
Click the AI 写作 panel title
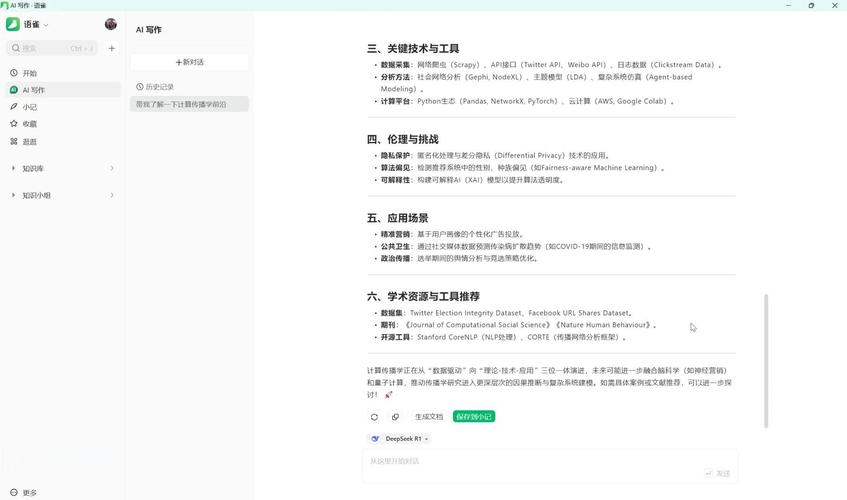149,30
